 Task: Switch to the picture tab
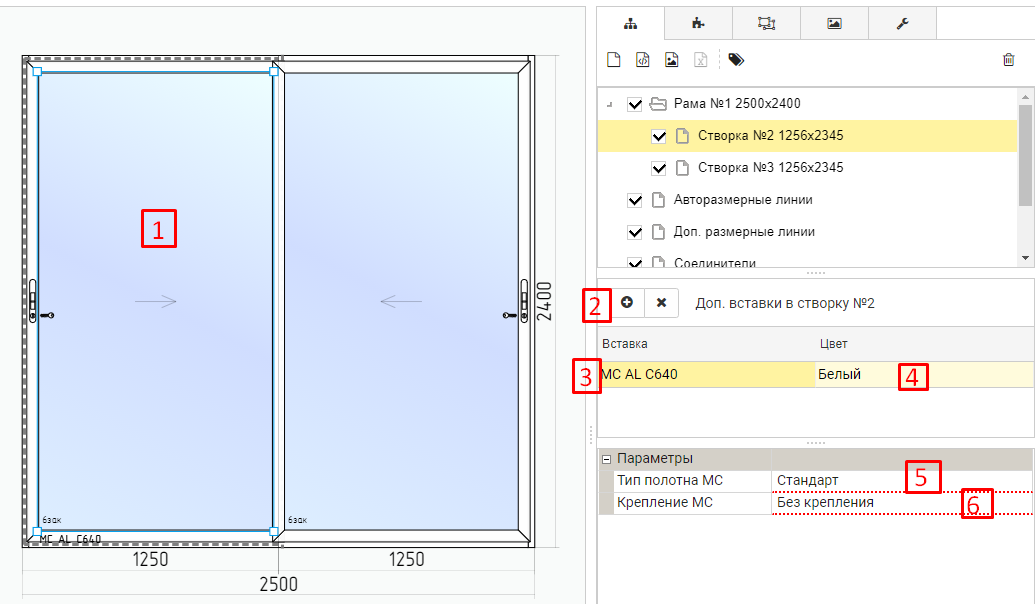834,24
